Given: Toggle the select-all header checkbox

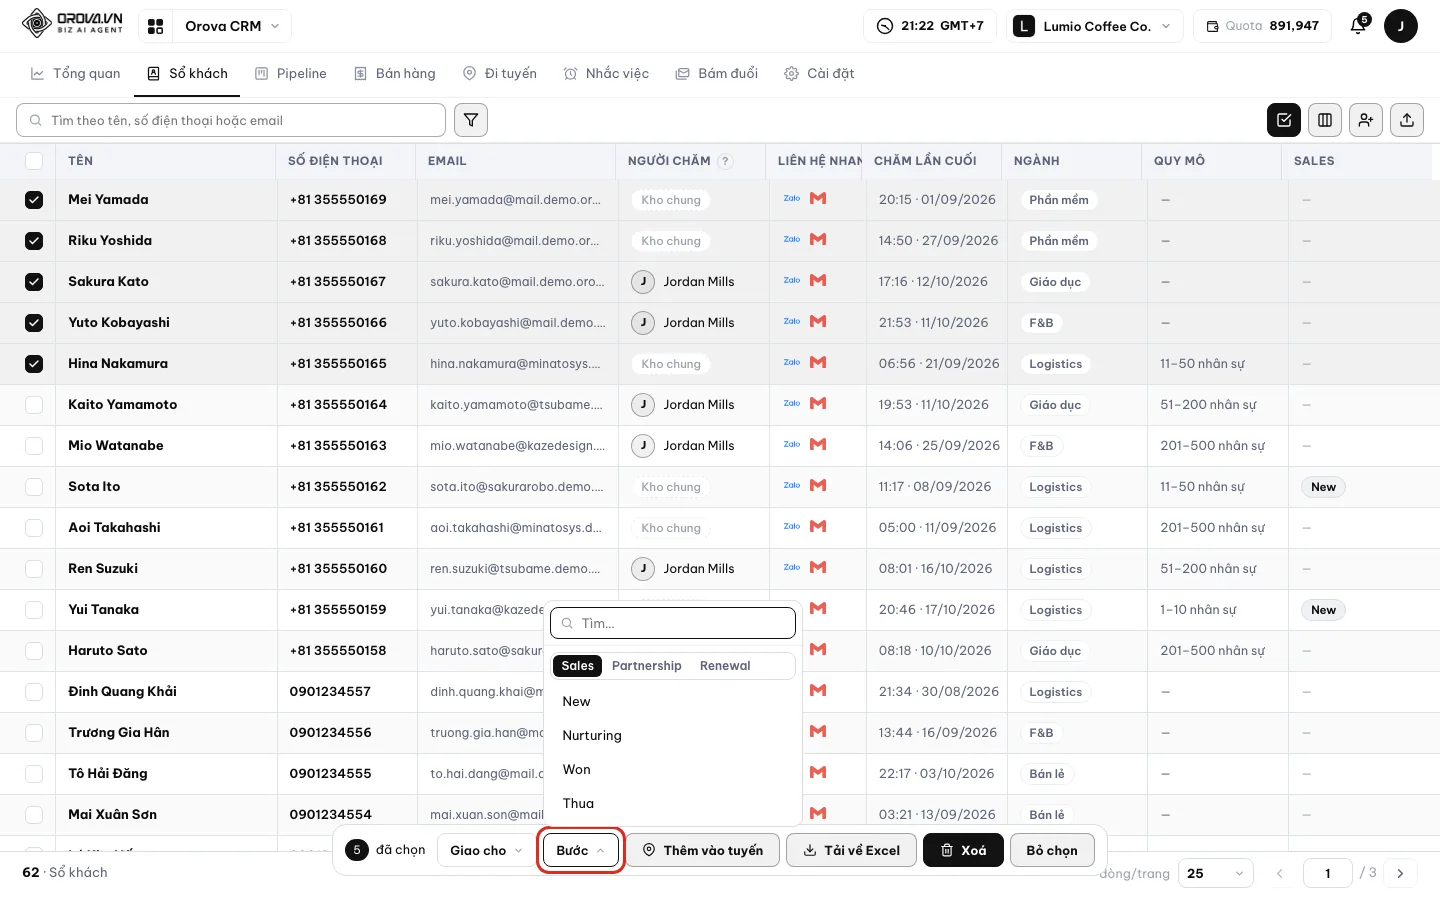Looking at the screenshot, I should [34, 161].
